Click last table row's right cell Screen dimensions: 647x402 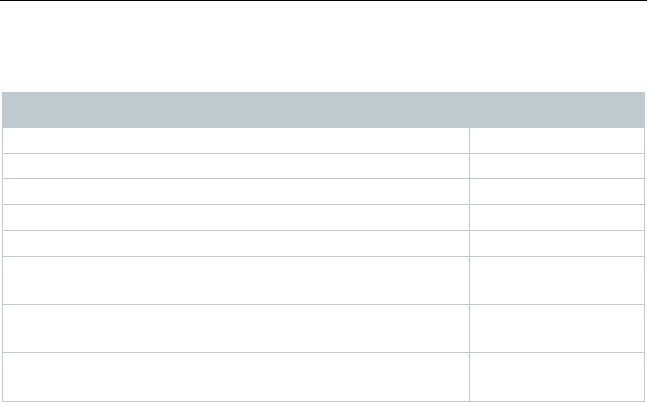point(557,376)
